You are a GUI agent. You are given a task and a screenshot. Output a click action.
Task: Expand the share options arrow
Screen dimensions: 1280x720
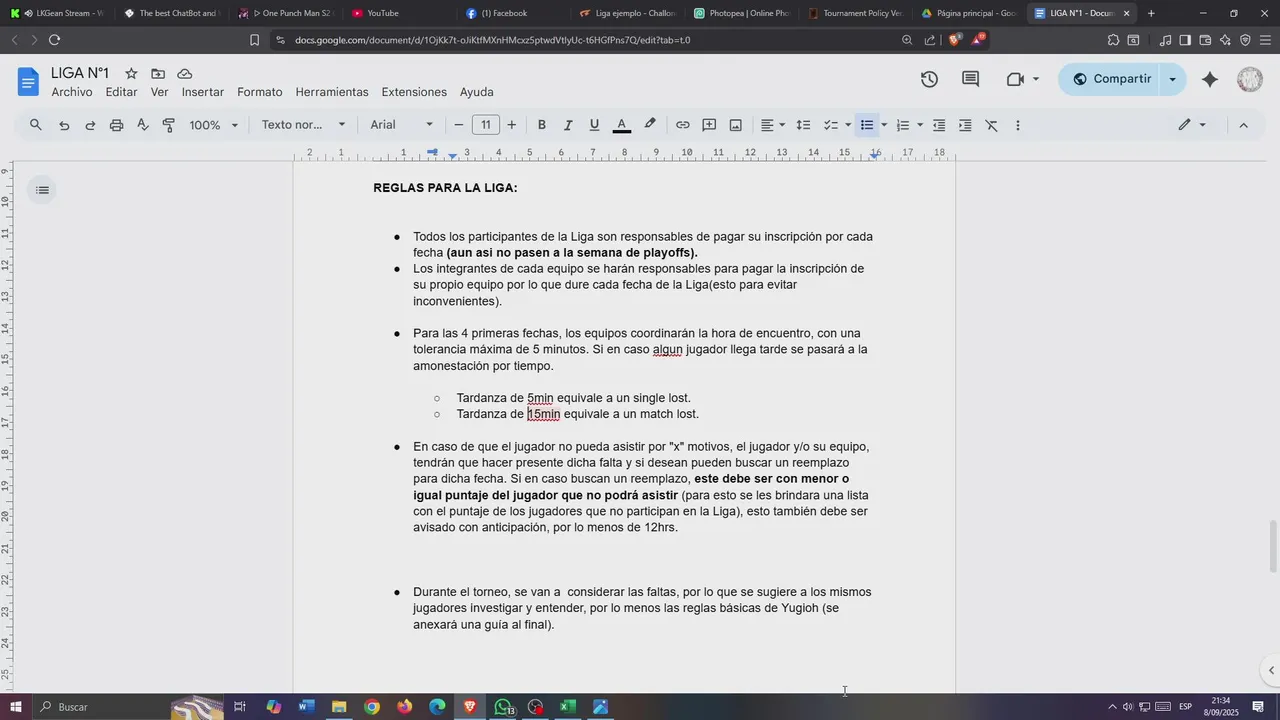(x=1173, y=79)
